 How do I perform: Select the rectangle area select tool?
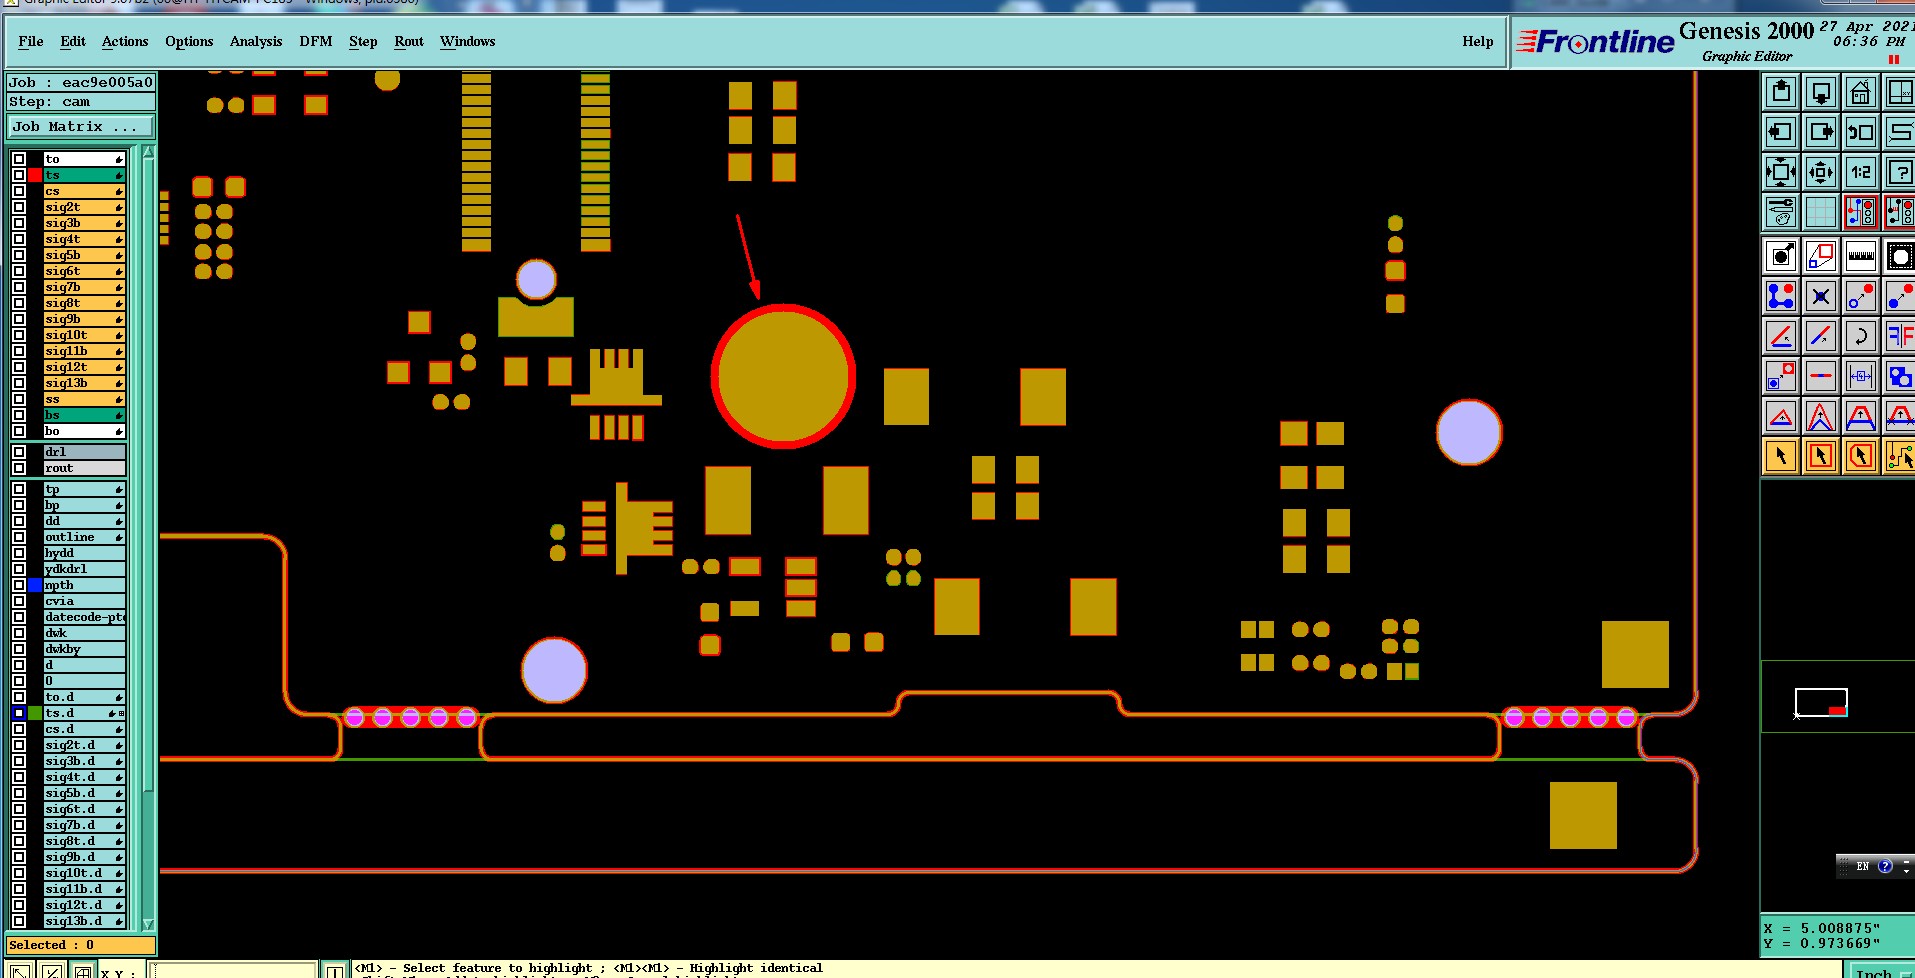[x=1821, y=456]
